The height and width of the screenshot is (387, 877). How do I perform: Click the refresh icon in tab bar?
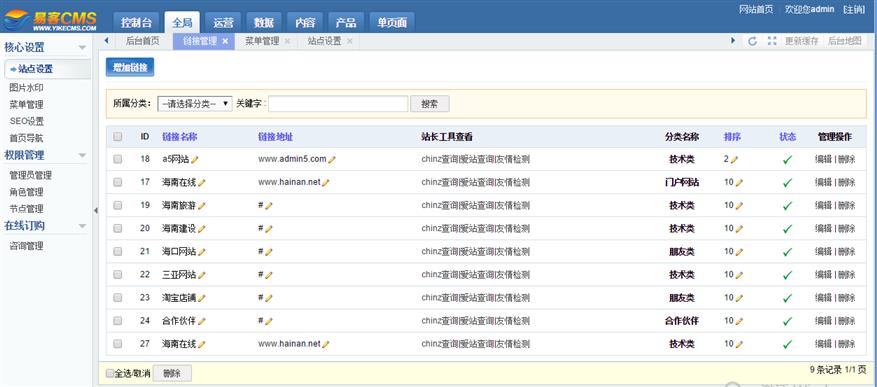click(753, 41)
